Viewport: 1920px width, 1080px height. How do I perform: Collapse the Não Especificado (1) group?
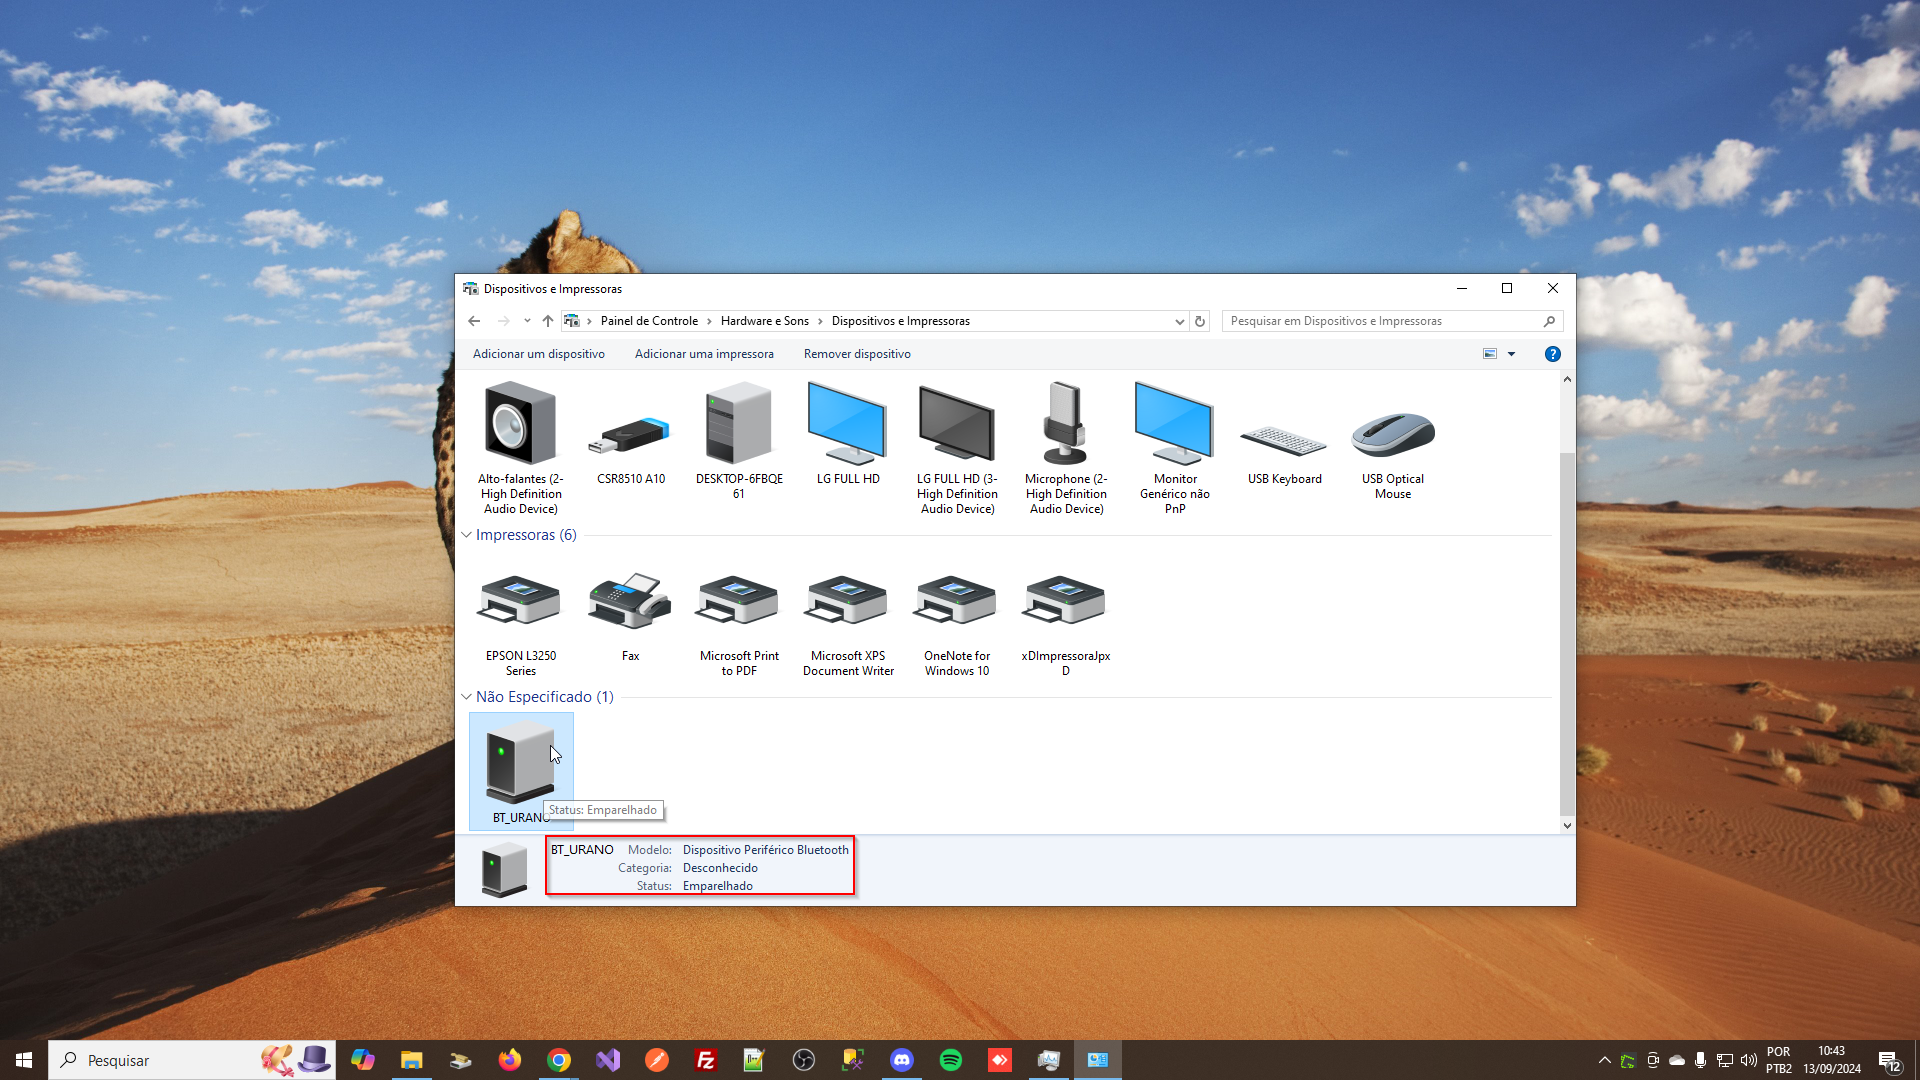(x=466, y=697)
